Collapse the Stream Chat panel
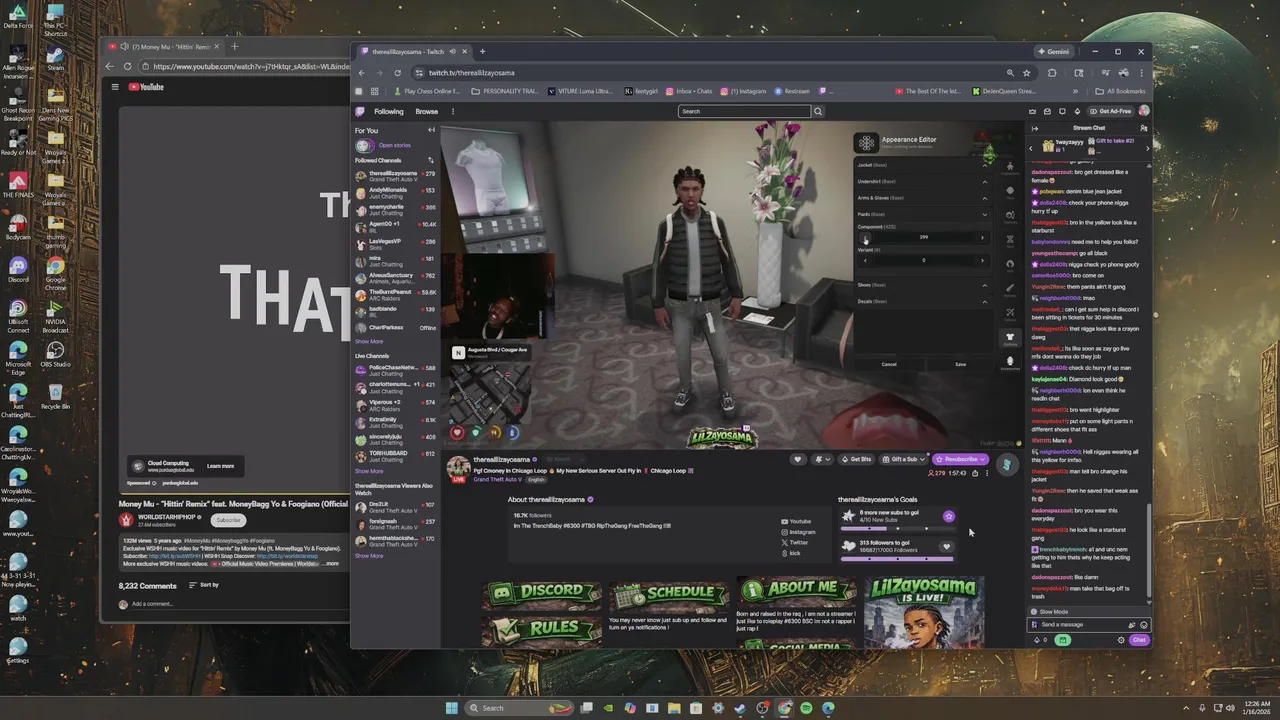1280x720 pixels. (1035, 128)
